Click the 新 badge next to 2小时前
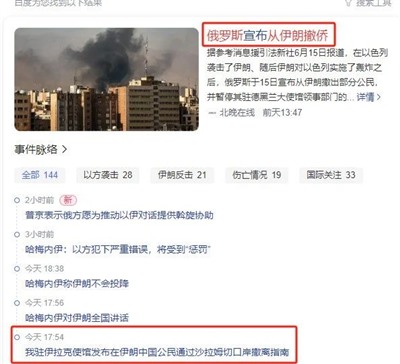400x364 pixels. (x=68, y=200)
